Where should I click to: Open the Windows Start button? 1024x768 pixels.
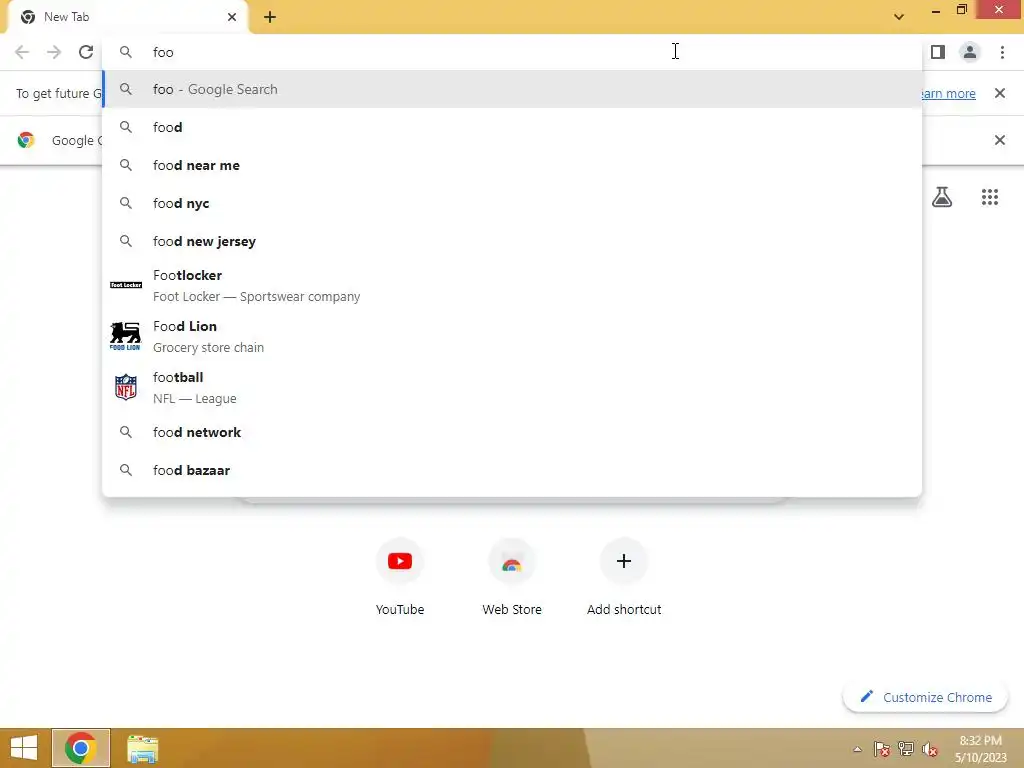24,748
